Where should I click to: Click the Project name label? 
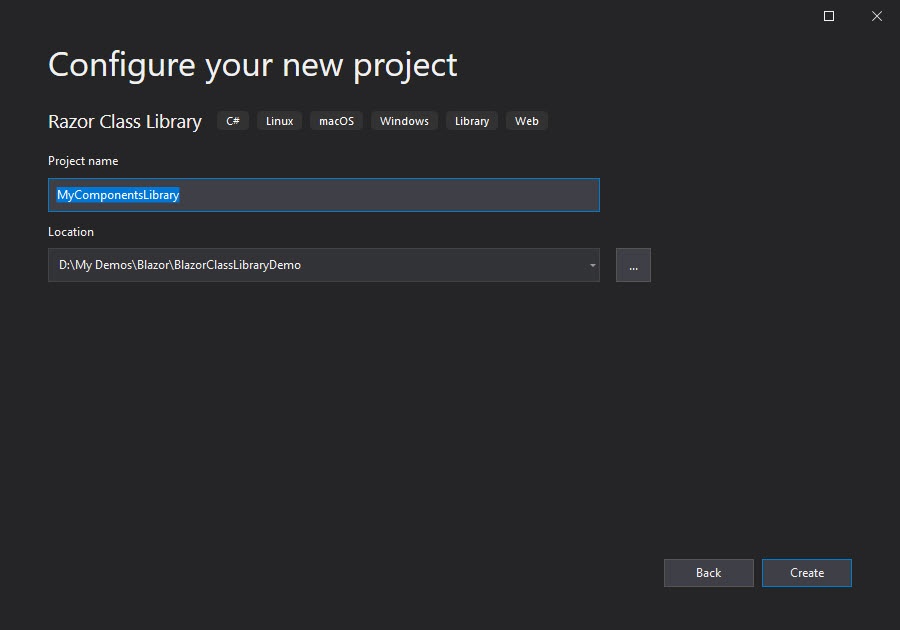pyautogui.click(x=83, y=161)
